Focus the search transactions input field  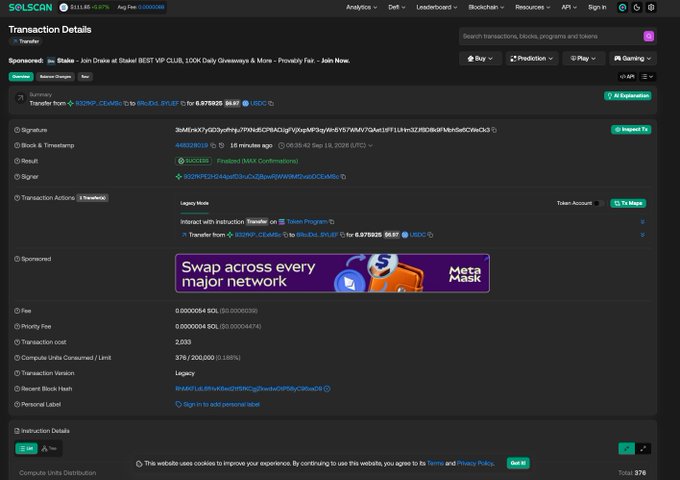pyautogui.click(x=551, y=36)
